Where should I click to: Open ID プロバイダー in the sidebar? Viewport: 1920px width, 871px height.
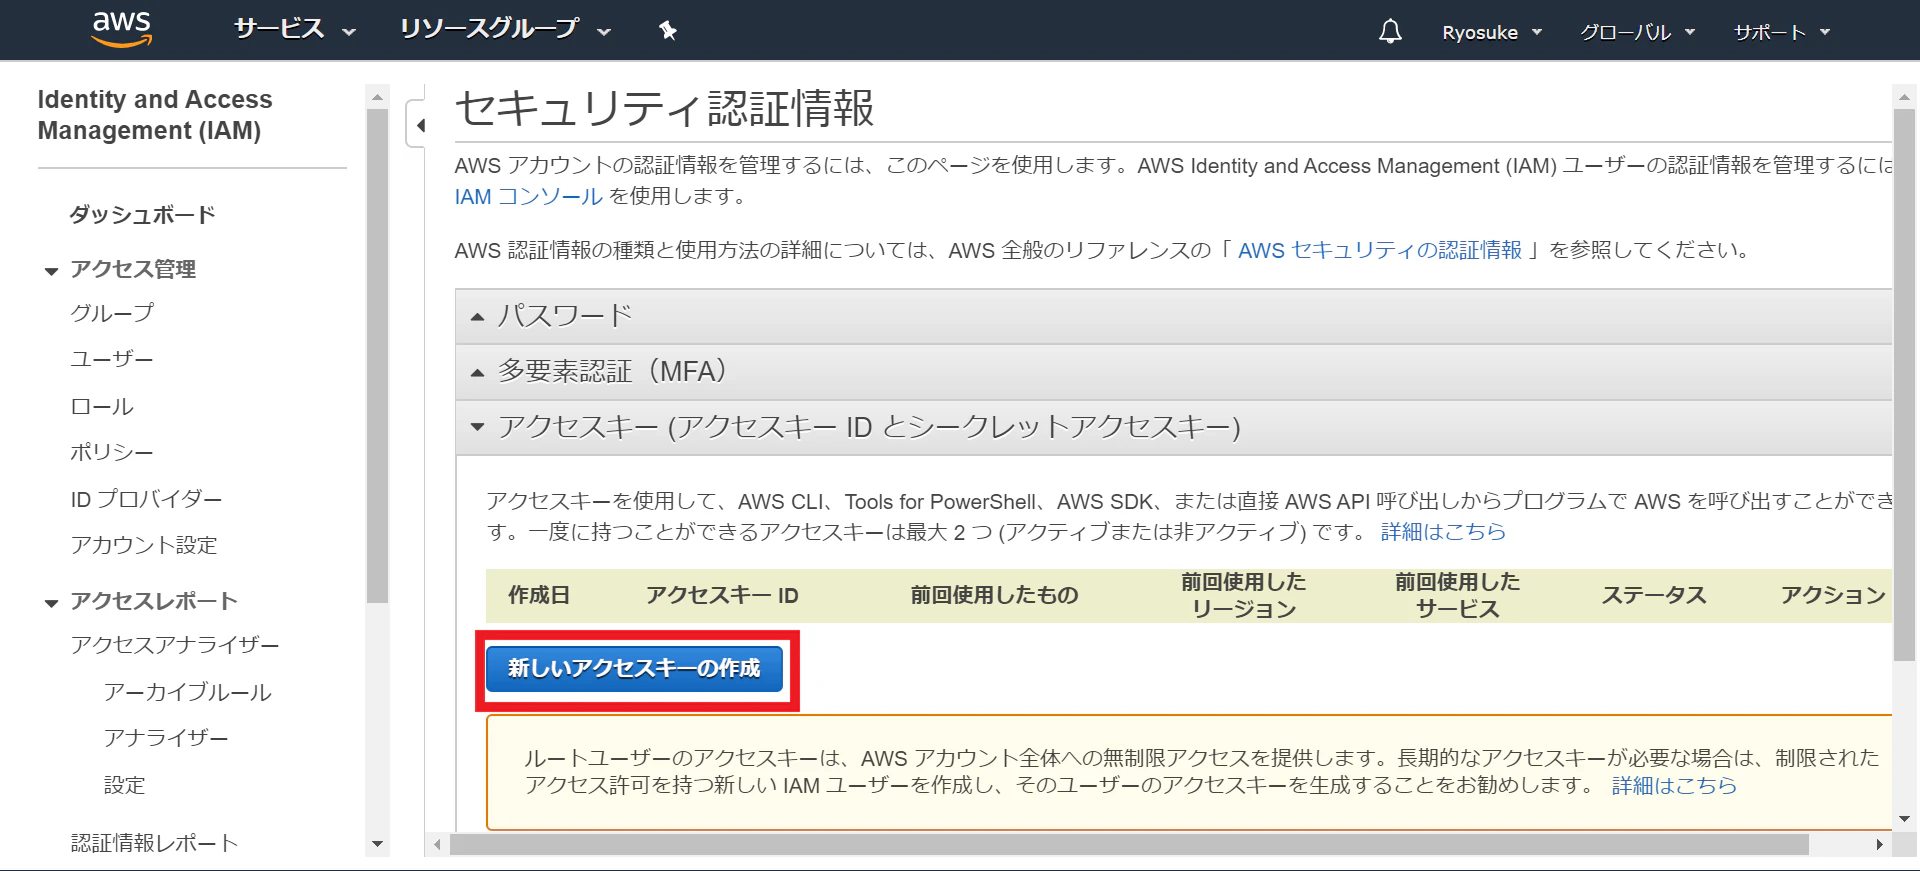click(146, 499)
